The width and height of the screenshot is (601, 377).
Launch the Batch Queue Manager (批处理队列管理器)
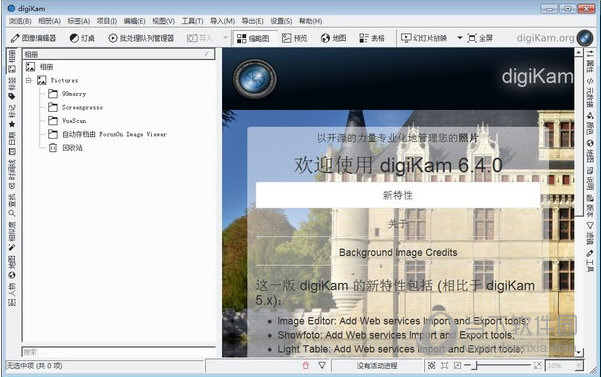coord(141,38)
